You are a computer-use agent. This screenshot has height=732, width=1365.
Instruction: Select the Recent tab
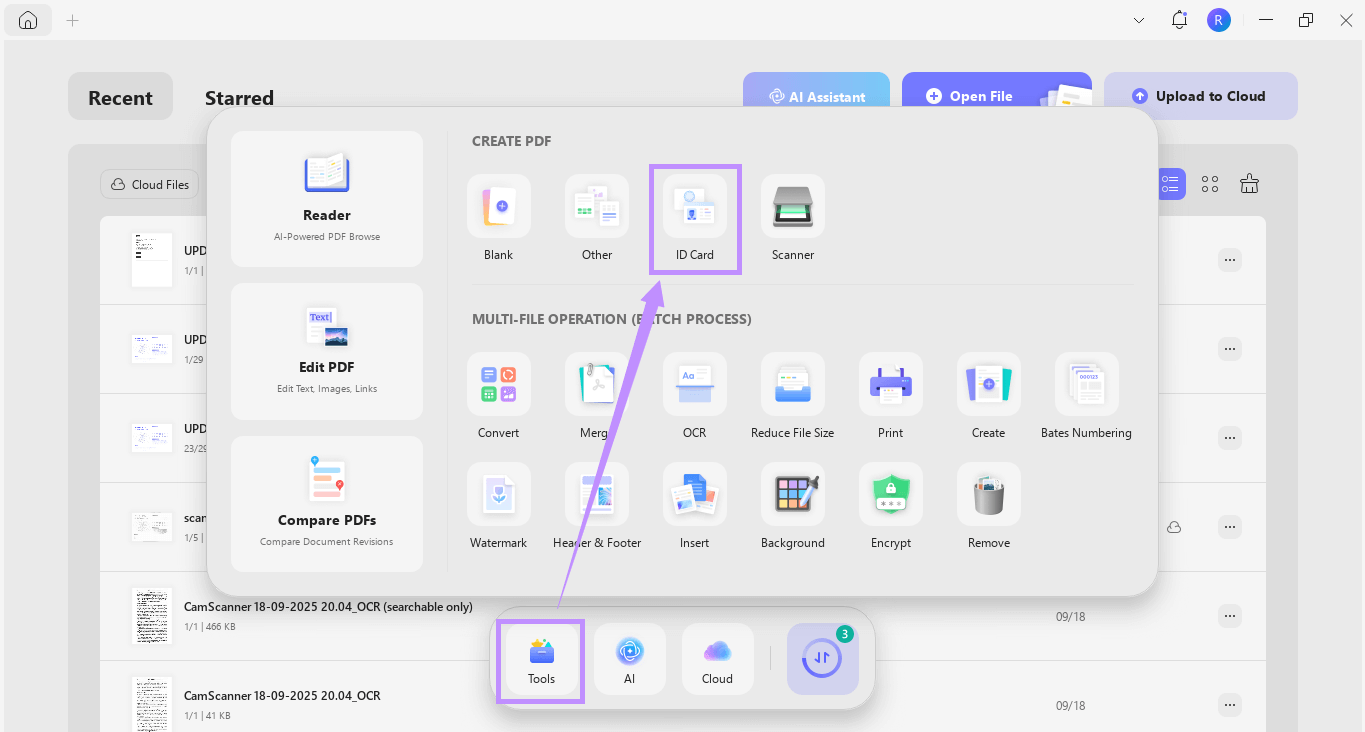(120, 97)
